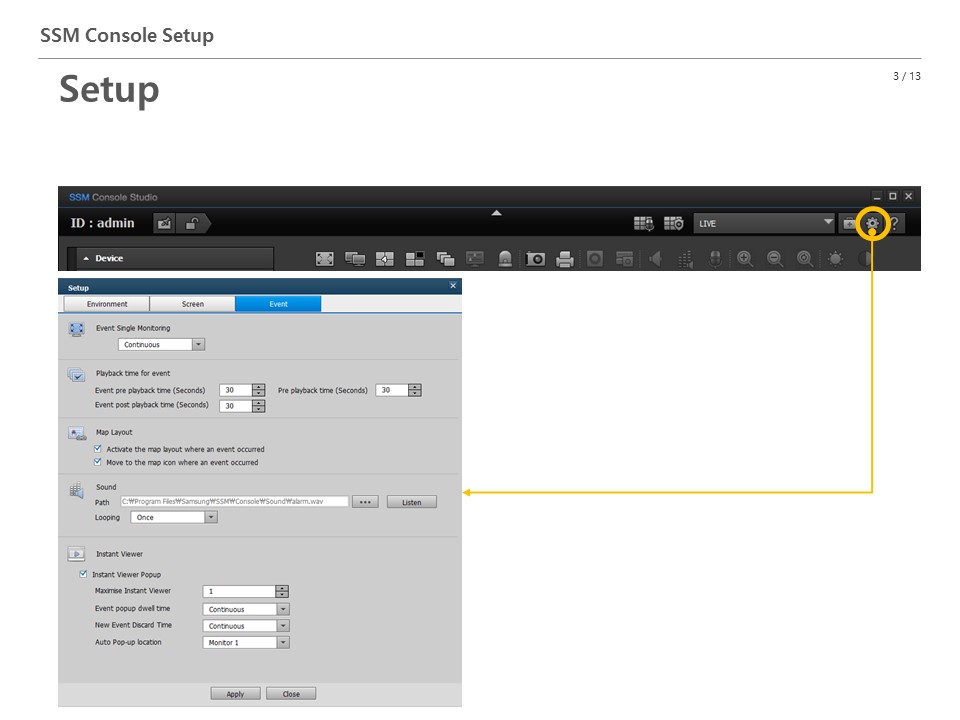The height and width of the screenshot is (720, 960).
Task: Click the alarm siren icon
Action: [x=505, y=259]
